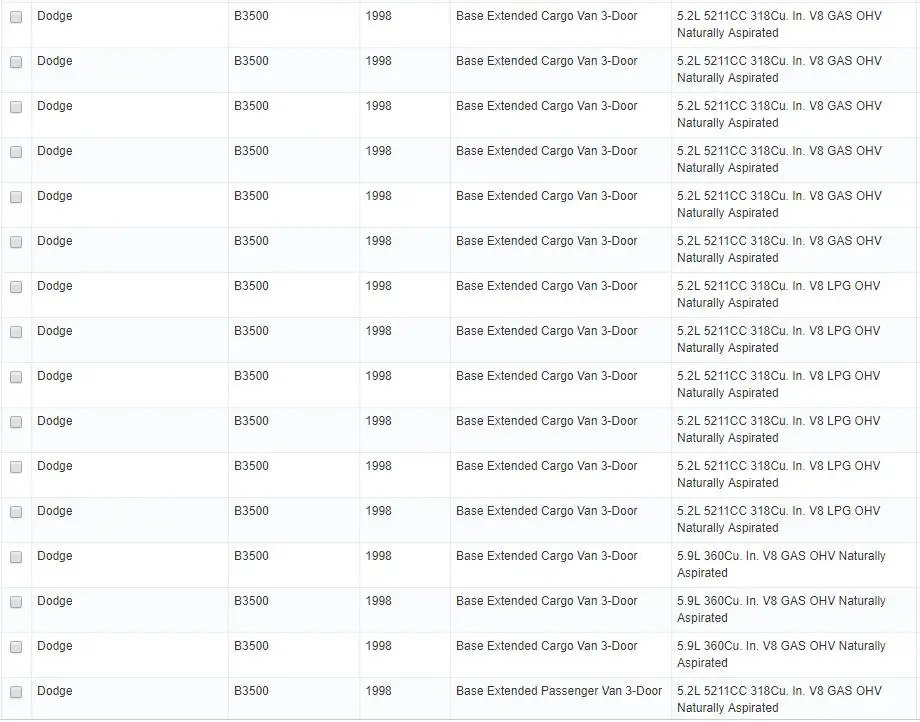This screenshot has width=920, height=722.
Task: Check the box for the Passenger Van row
Action: [x=16, y=692]
